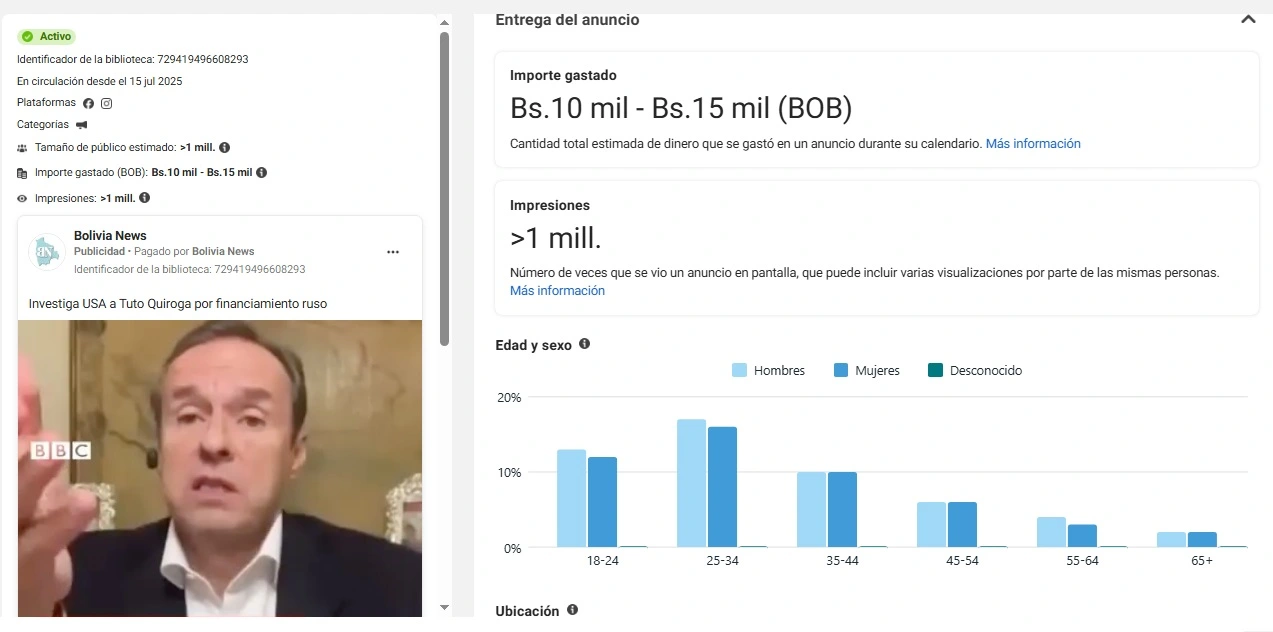Click the info icon beside Ubicación

click(x=573, y=610)
